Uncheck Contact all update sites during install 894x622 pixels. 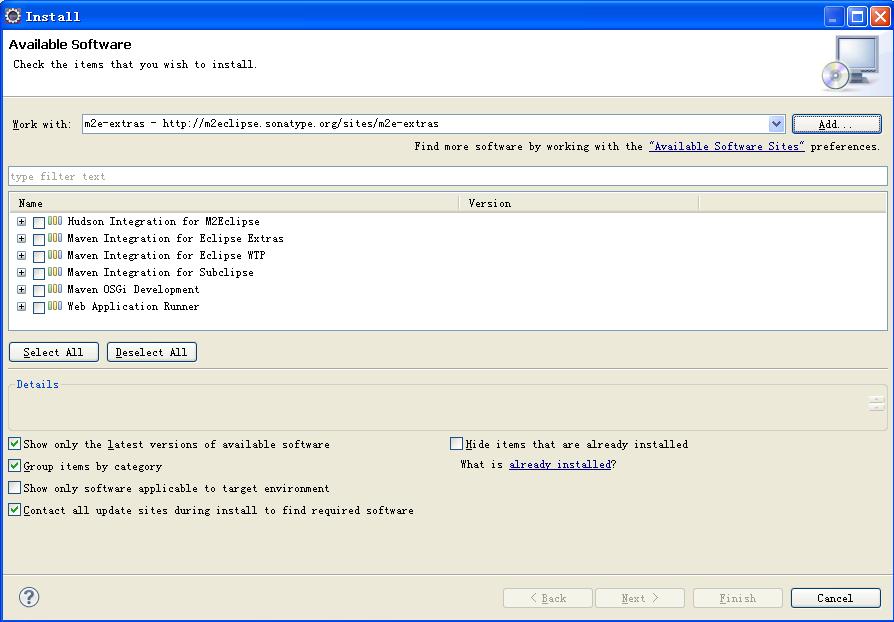point(15,510)
